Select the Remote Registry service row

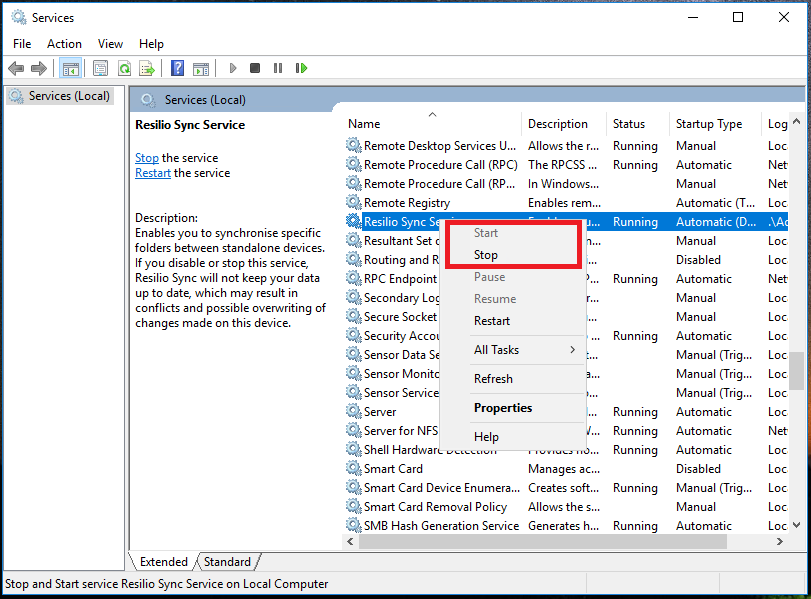click(566, 202)
